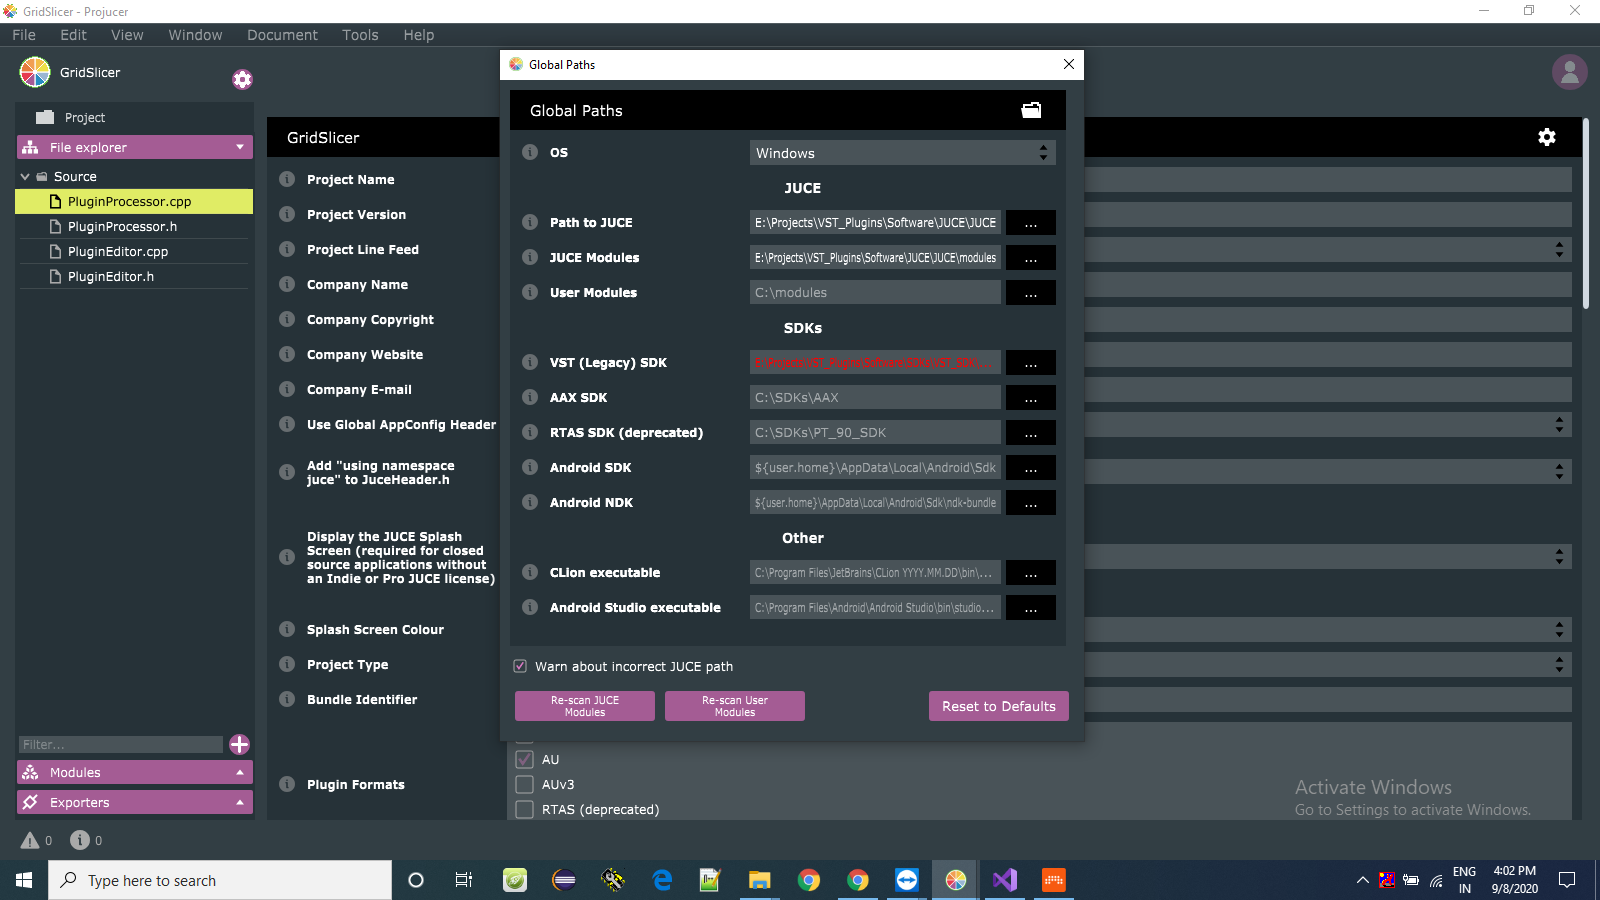This screenshot has height=900, width=1600.
Task: Toggle the AU plugin format checkbox
Action: [524, 759]
